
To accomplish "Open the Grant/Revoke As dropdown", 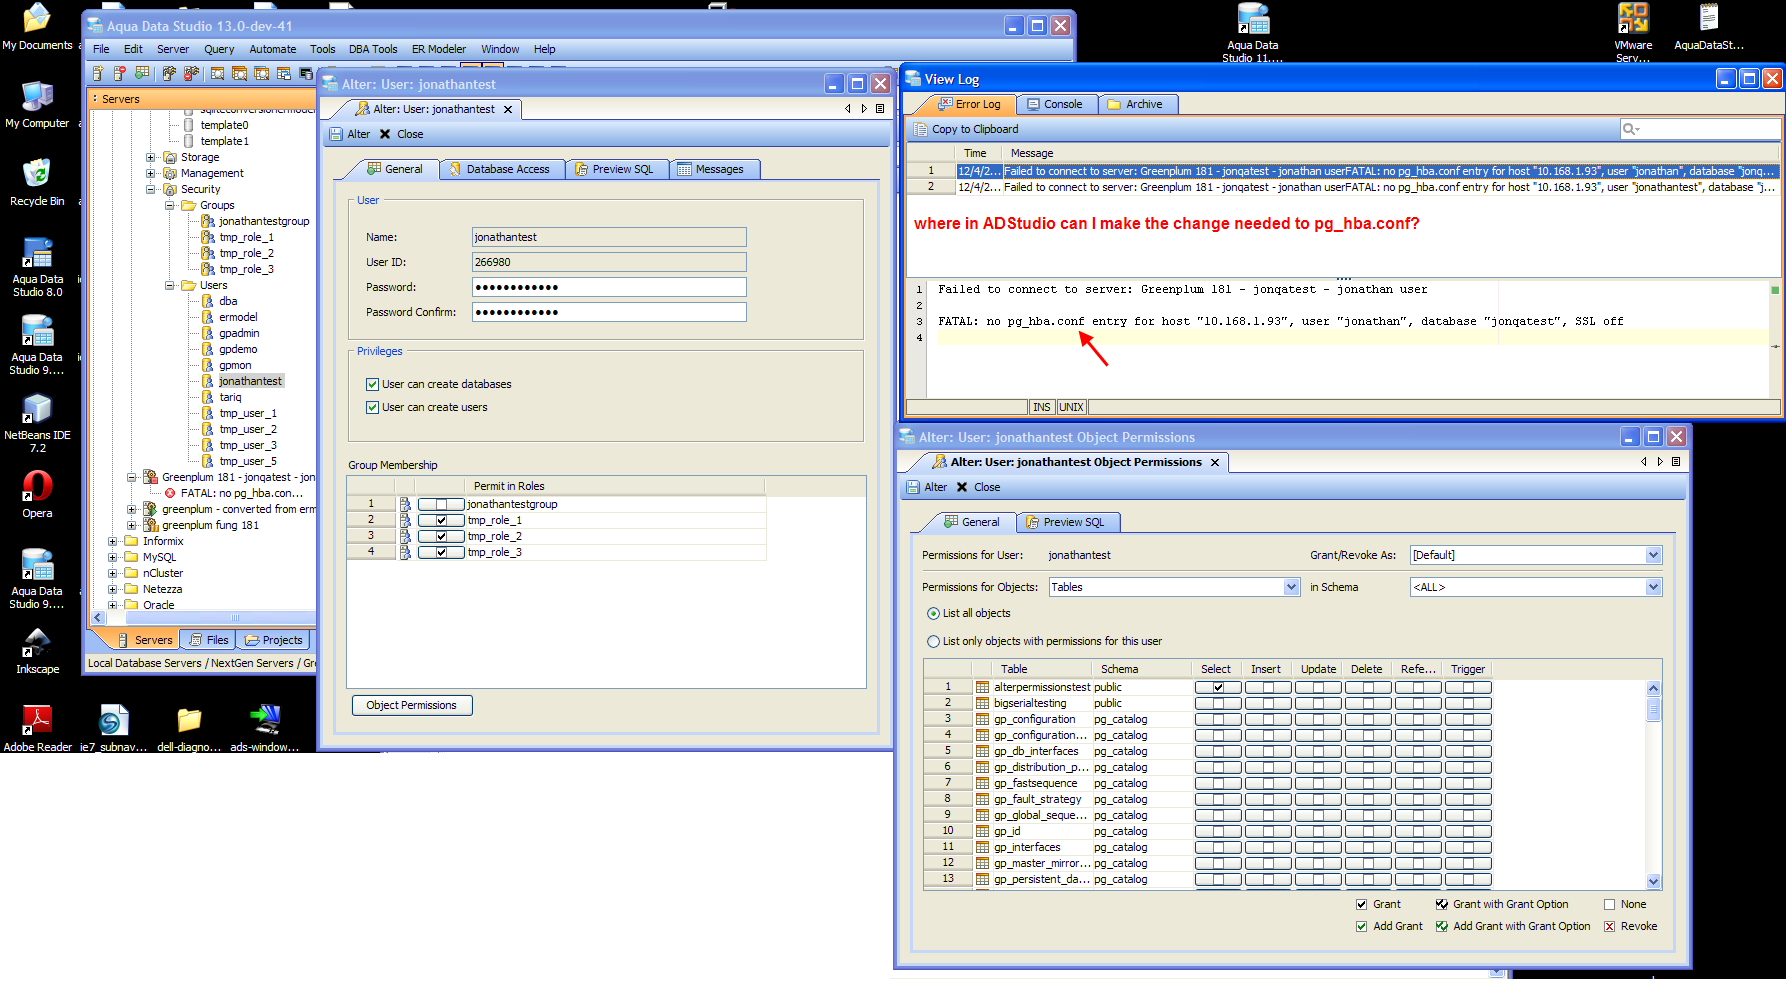I will pos(1653,555).
